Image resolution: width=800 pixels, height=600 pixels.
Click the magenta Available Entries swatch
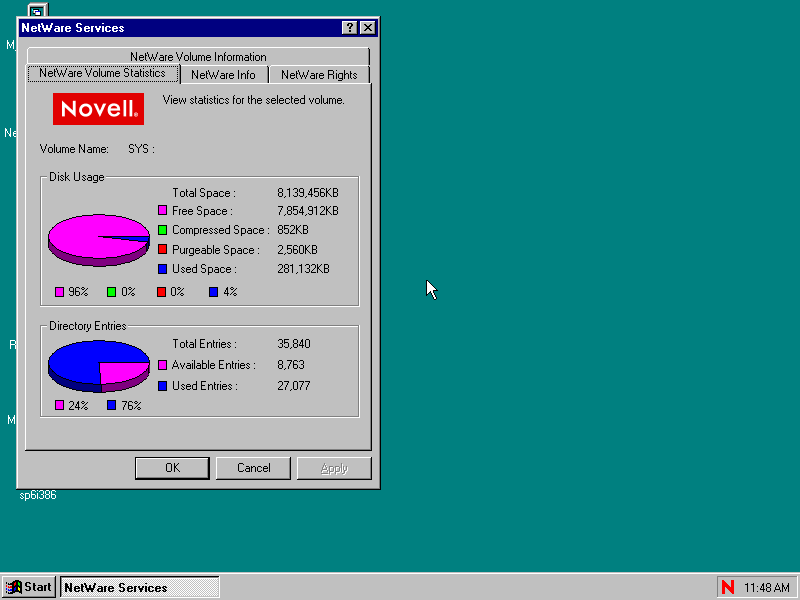162,365
